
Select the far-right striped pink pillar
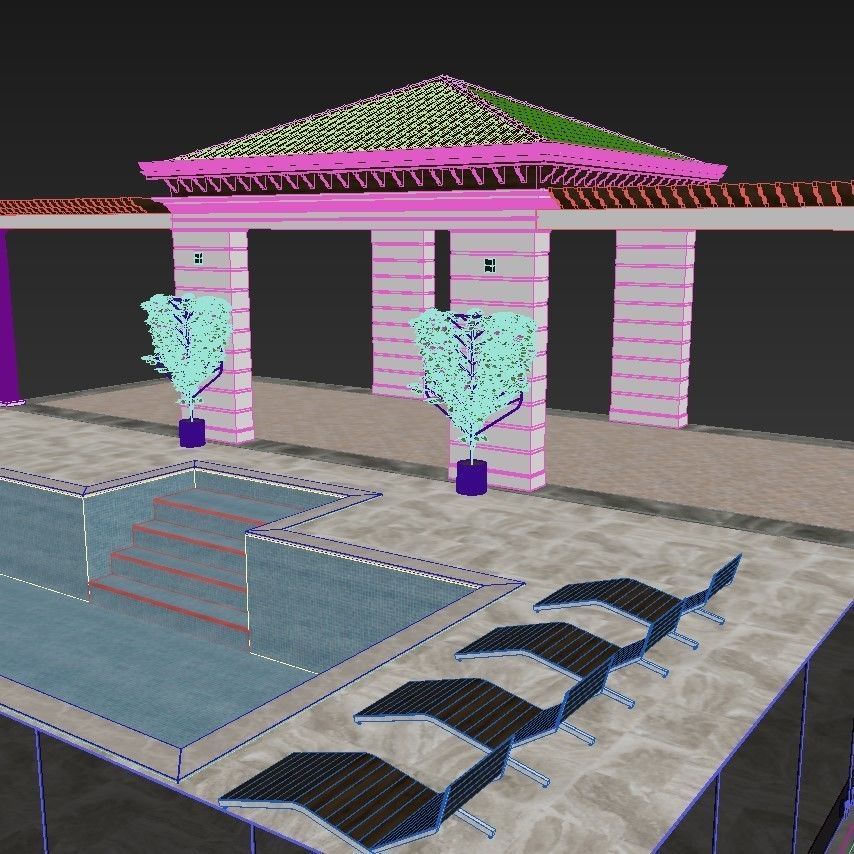pyautogui.click(x=651, y=328)
